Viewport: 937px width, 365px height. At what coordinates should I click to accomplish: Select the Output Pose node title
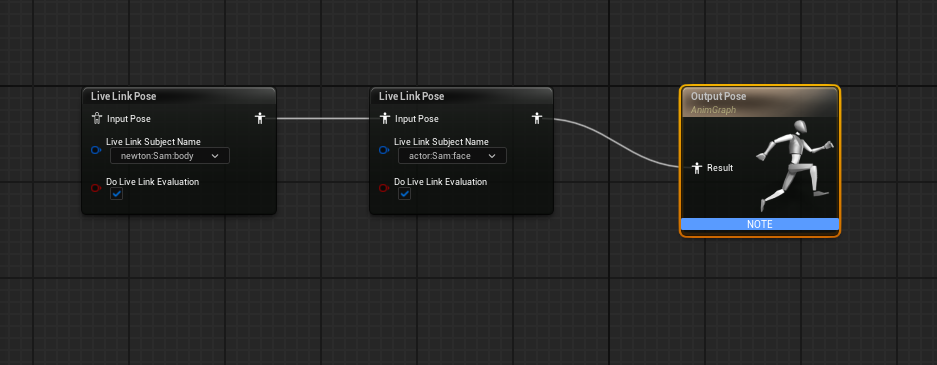pyautogui.click(x=718, y=96)
